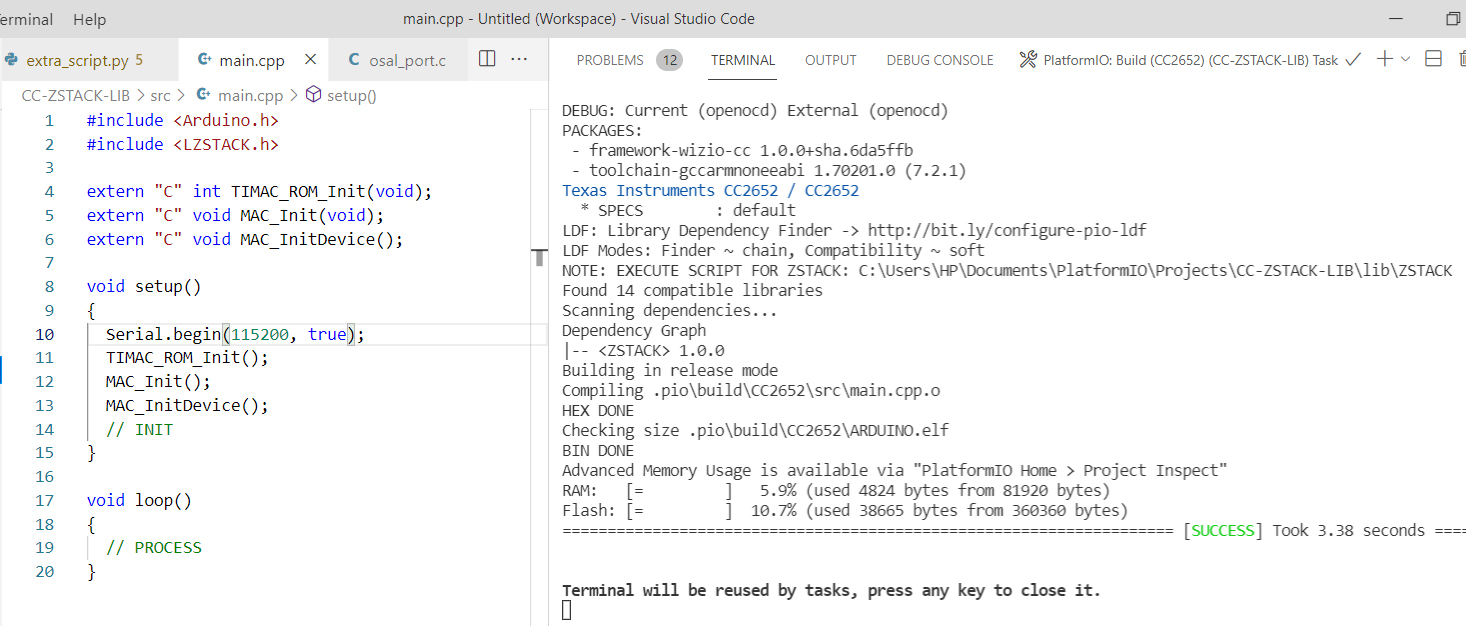1466x626 pixels.
Task: Open the setup() symbol breadcrumb
Action: [x=352, y=96]
